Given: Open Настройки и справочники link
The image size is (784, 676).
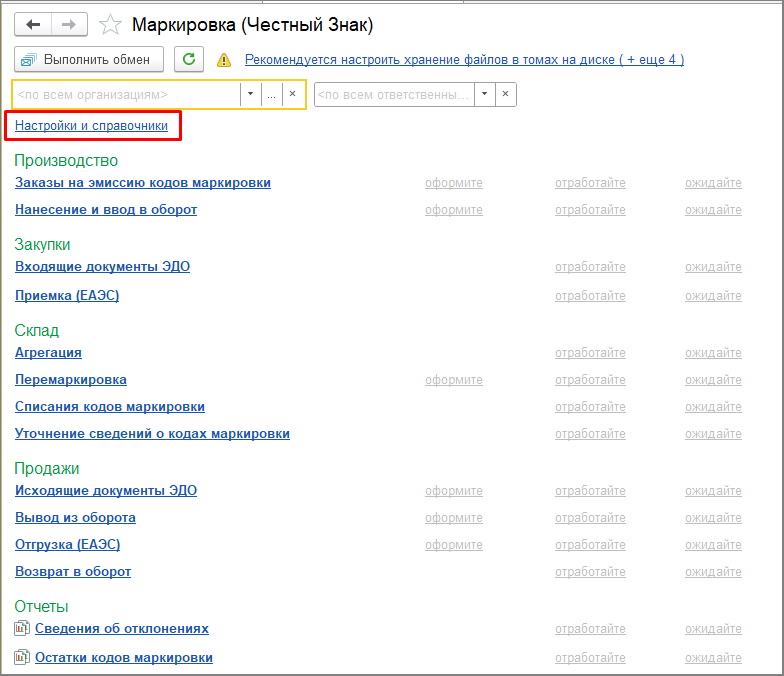Looking at the screenshot, I should tap(92, 126).
